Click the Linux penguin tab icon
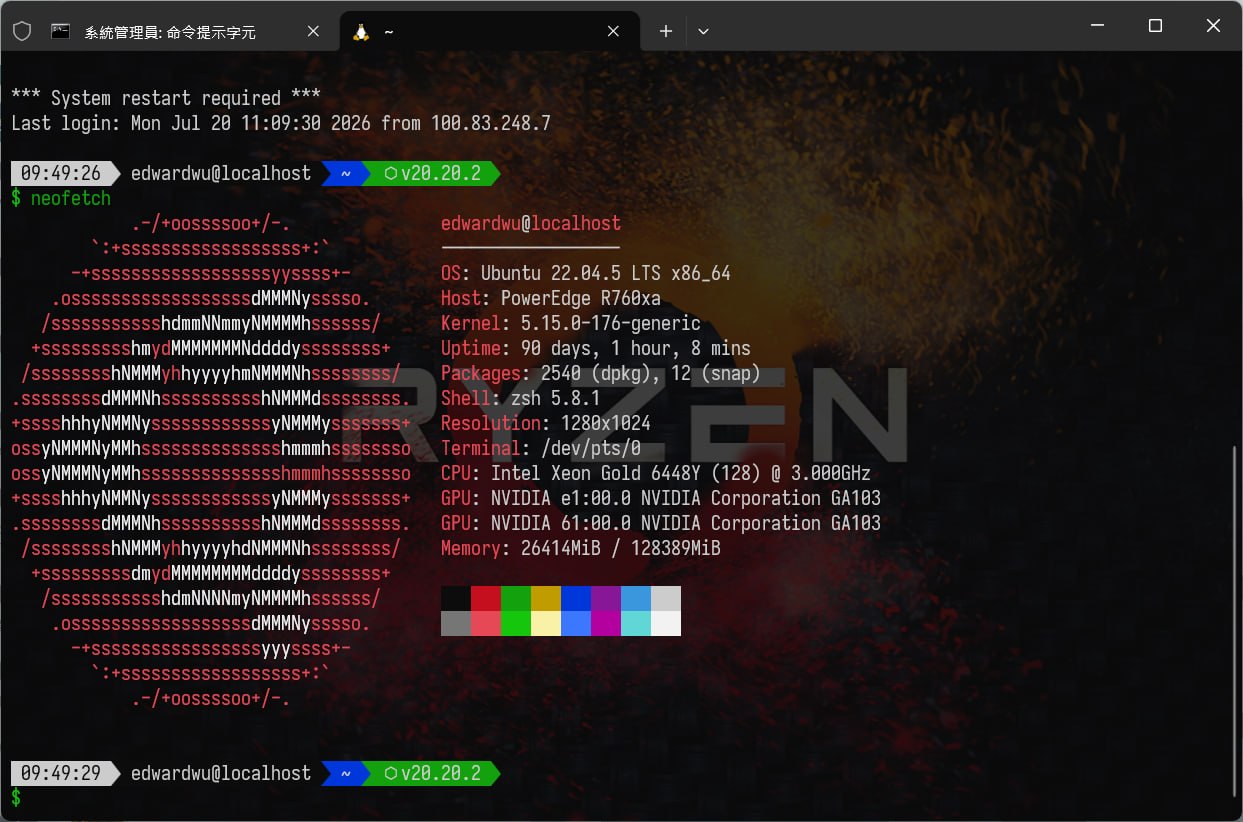Screen dimensions: 1243x822 coord(361,31)
